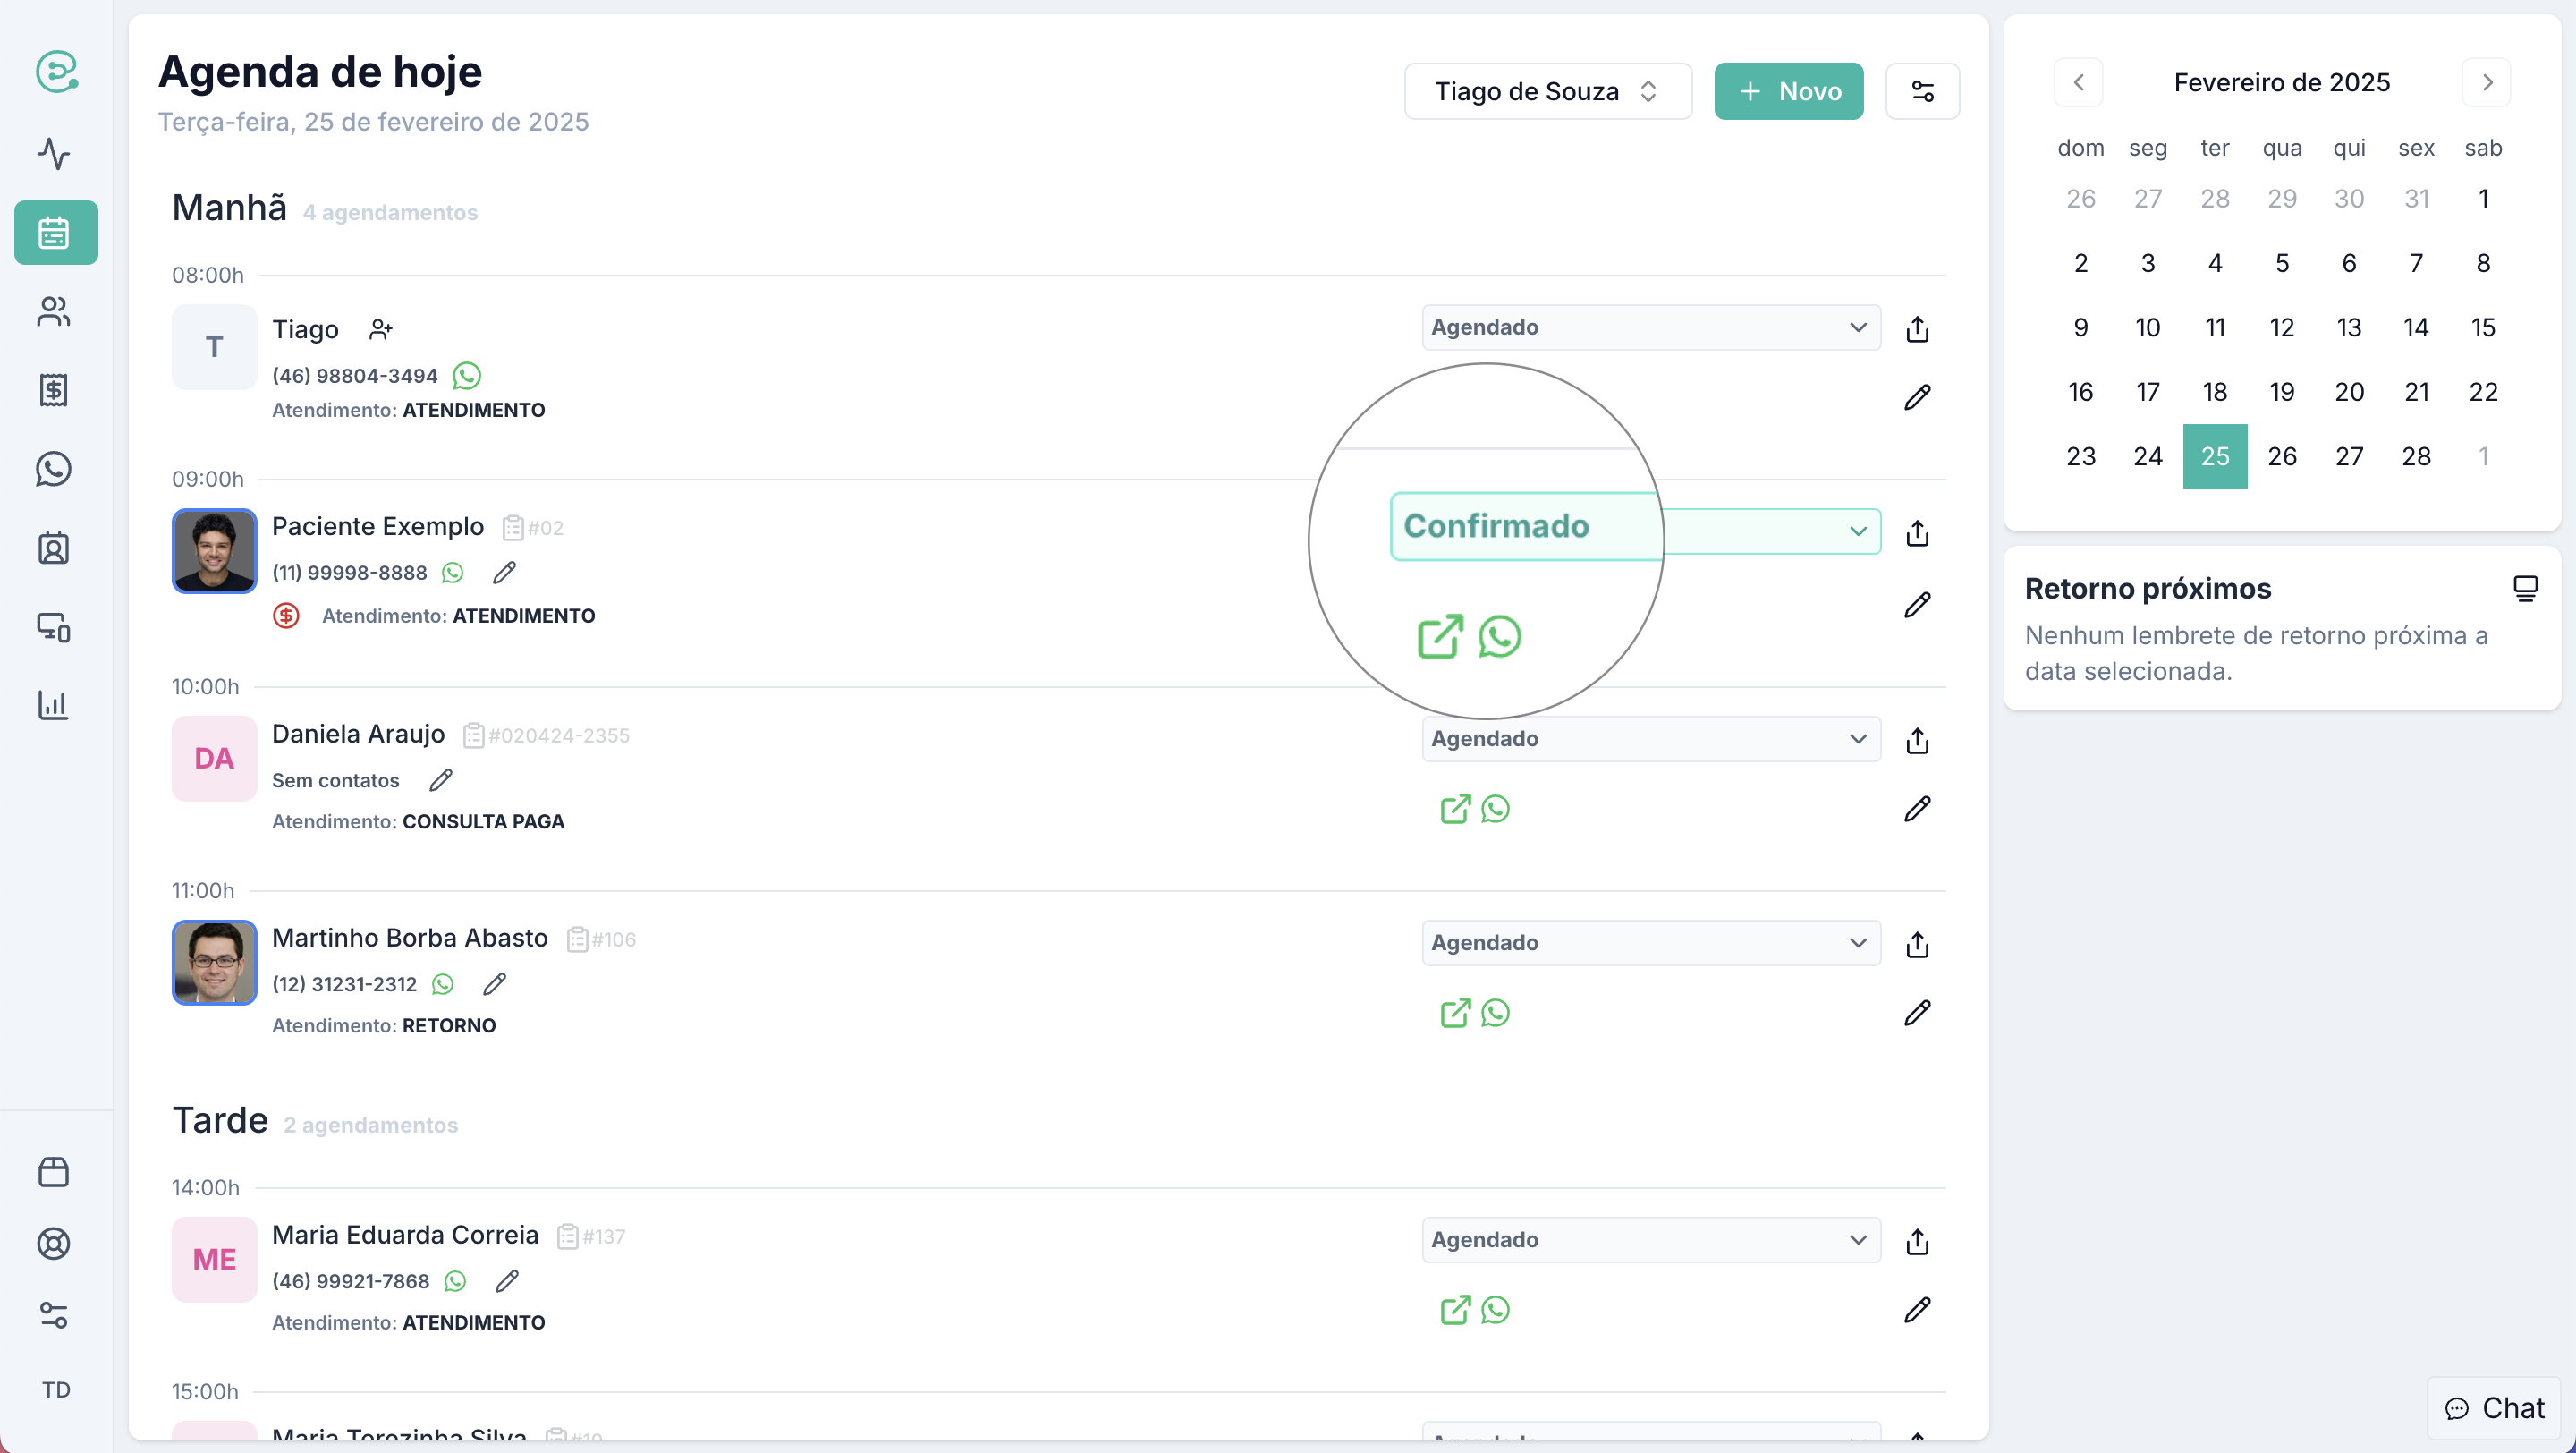Expand Tiago's Agendado status dropdown
This screenshot has width=2576, height=1453.
(x=1651, y=328)
